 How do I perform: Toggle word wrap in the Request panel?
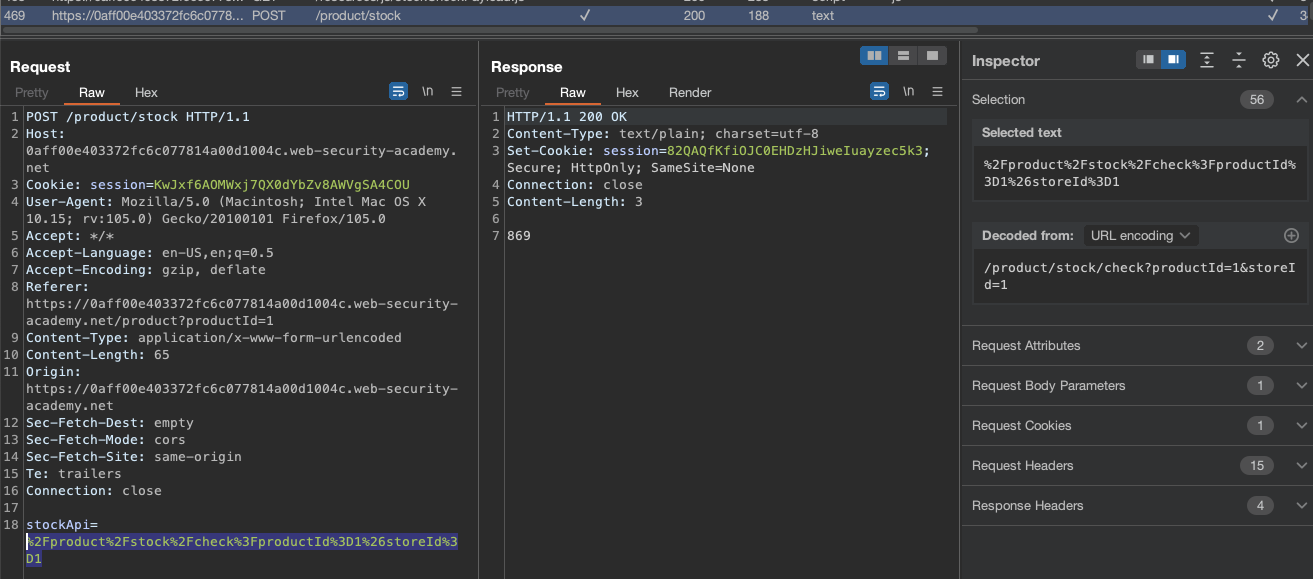(398, 92)
